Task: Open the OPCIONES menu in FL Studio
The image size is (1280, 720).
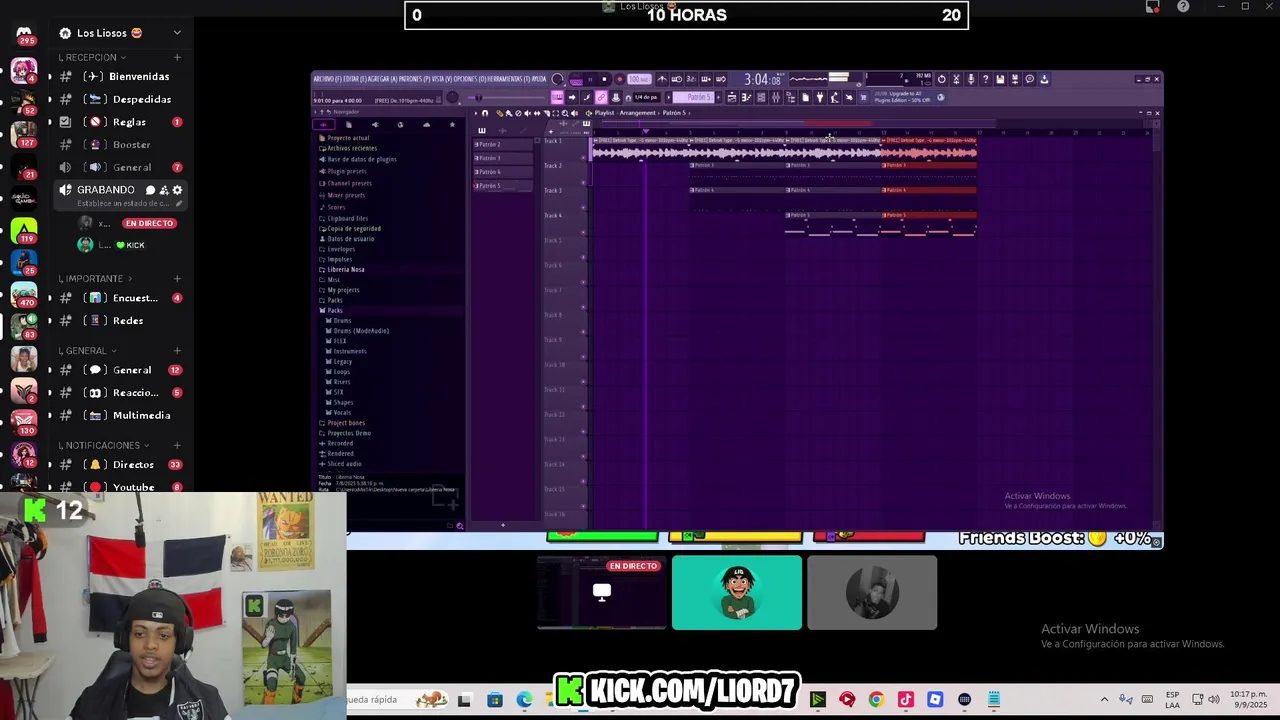Action: coord(468,79)
